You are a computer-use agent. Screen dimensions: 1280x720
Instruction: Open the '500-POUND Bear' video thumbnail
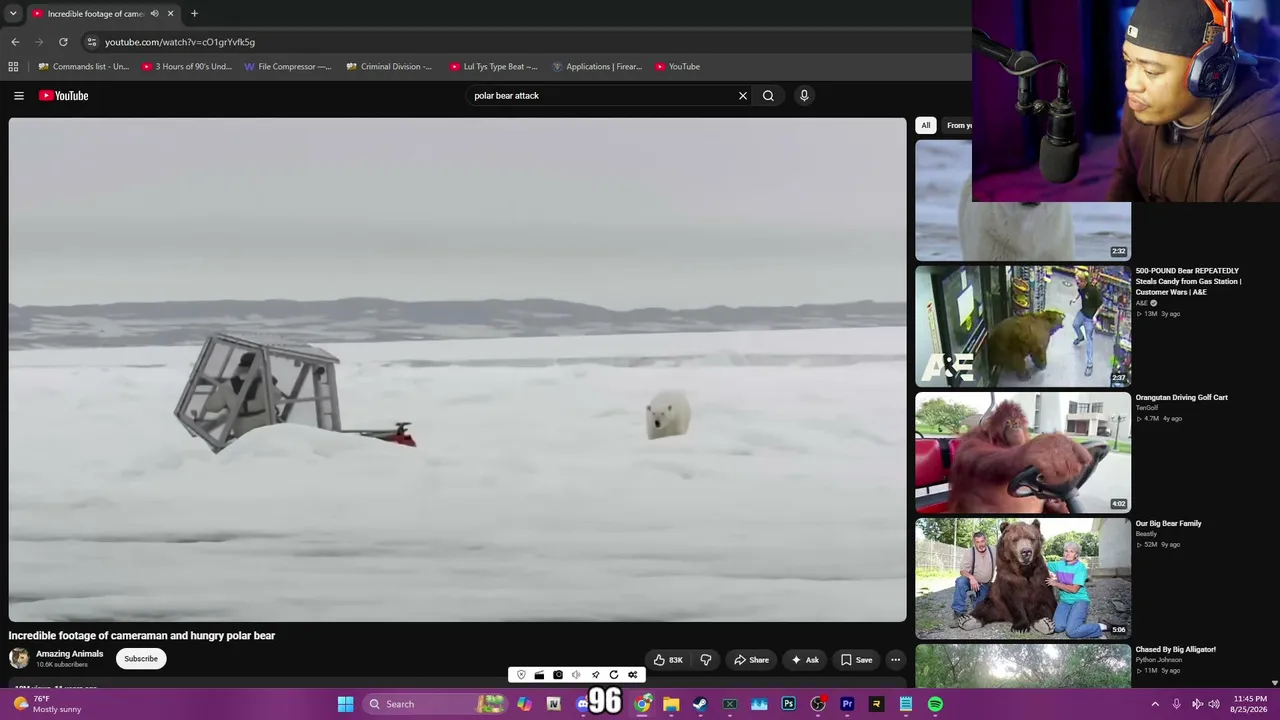(x=1023, y=326)
